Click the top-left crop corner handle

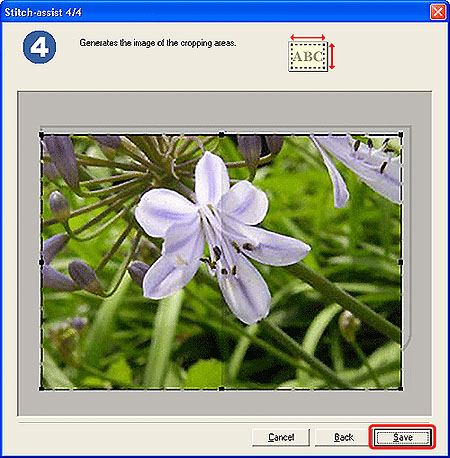click(x=41, y=135)
